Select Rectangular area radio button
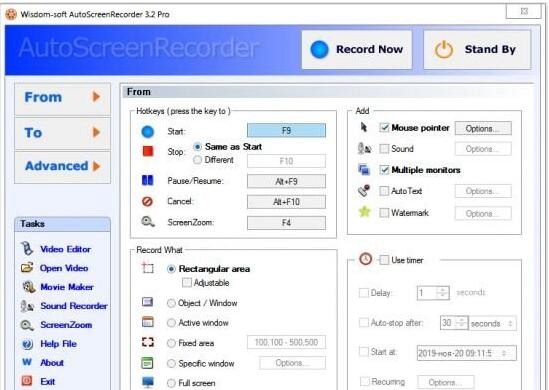 [x=171, y=269]
